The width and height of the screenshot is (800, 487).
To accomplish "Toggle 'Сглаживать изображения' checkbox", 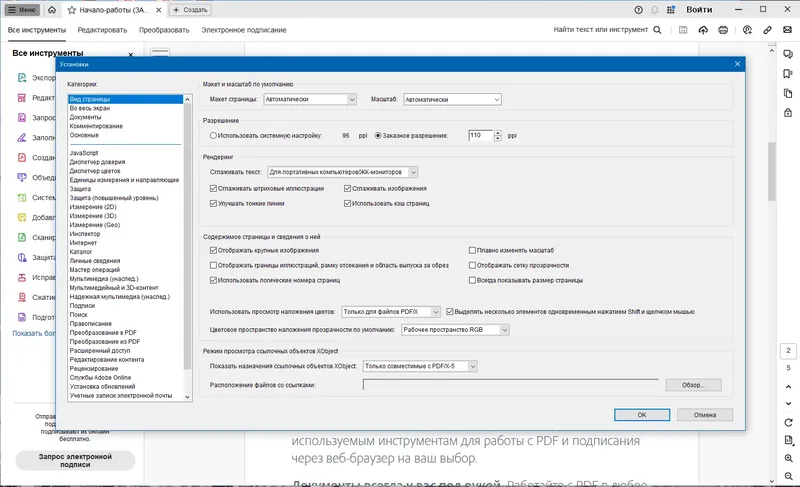I will tap(347, 188).
